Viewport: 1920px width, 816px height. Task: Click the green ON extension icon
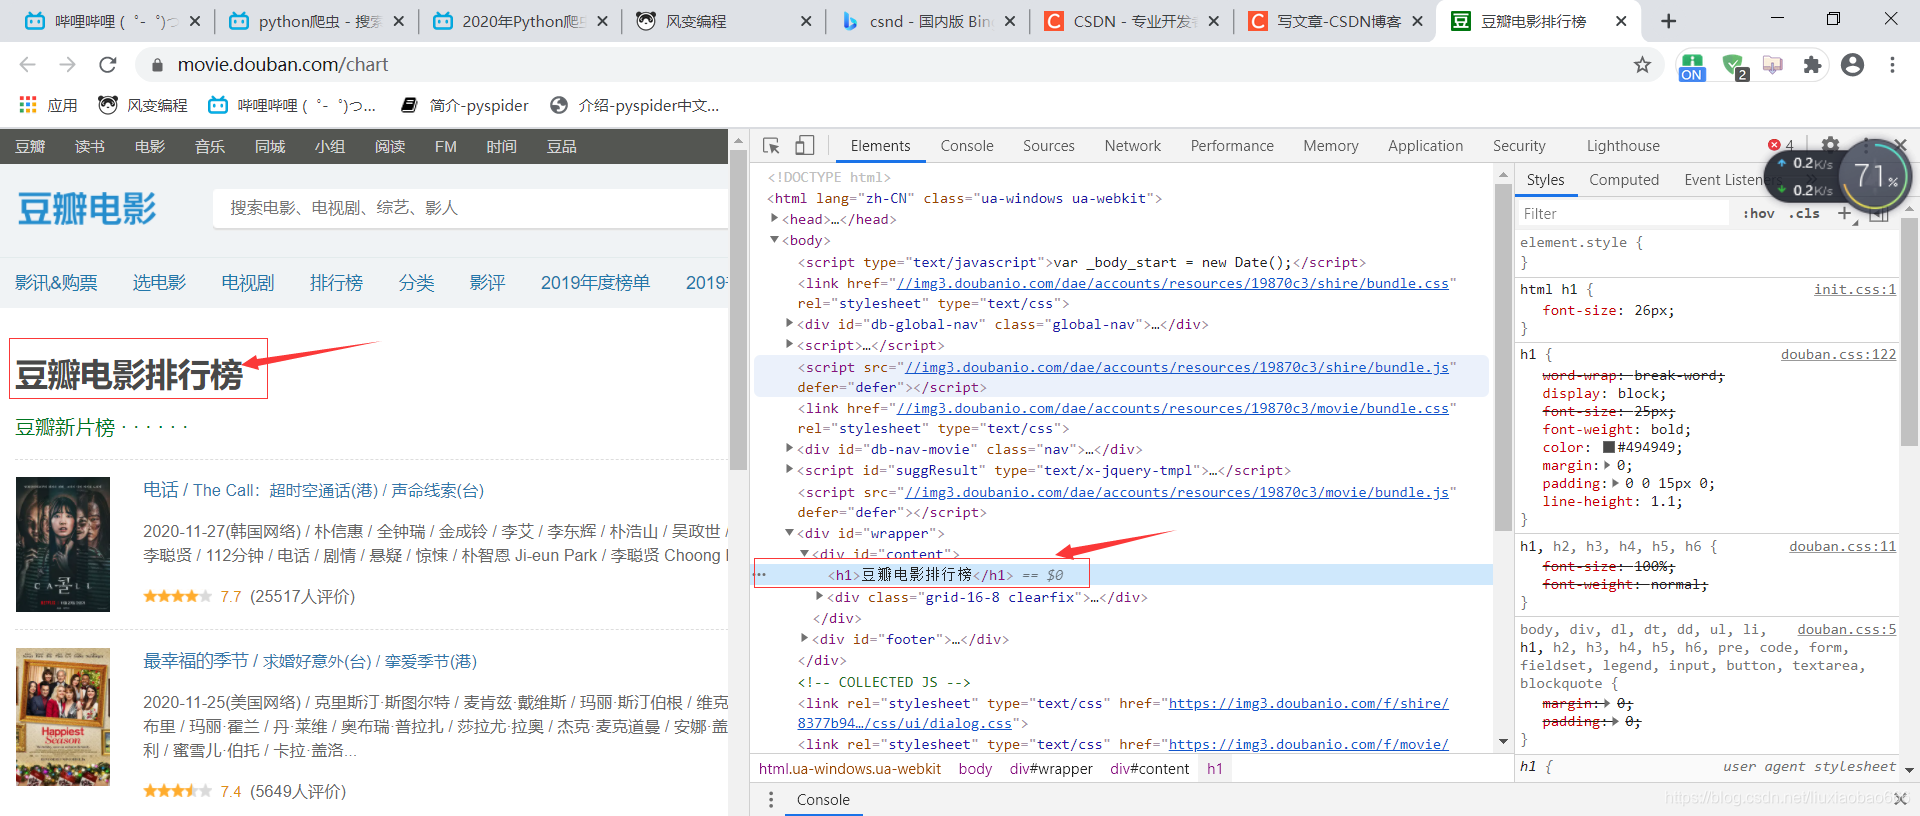point(1692,66)
